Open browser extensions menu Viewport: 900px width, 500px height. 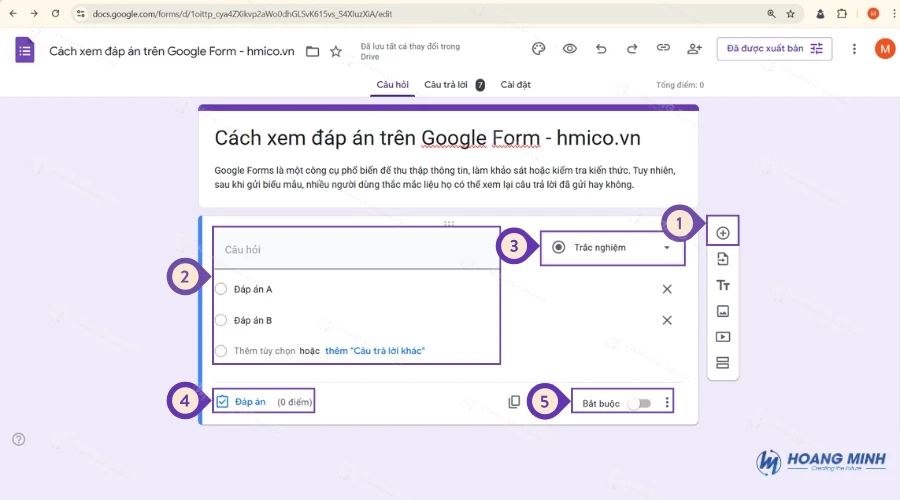pyautogui.click(x=841, y=14)
